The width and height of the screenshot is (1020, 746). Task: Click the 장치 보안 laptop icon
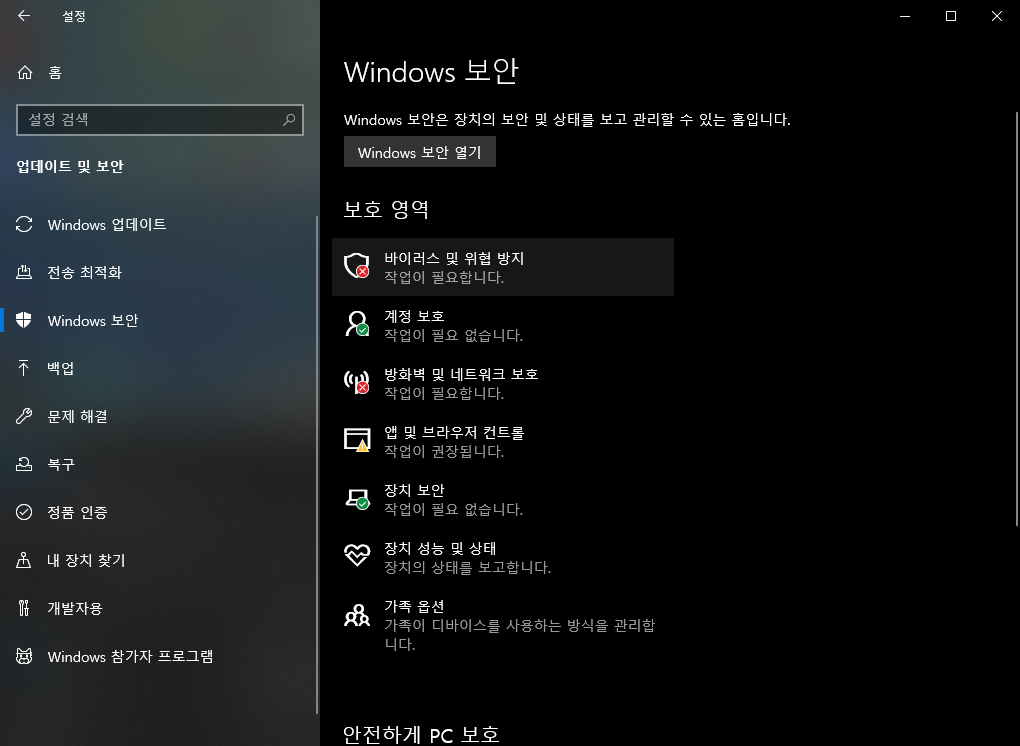[356, 498]
